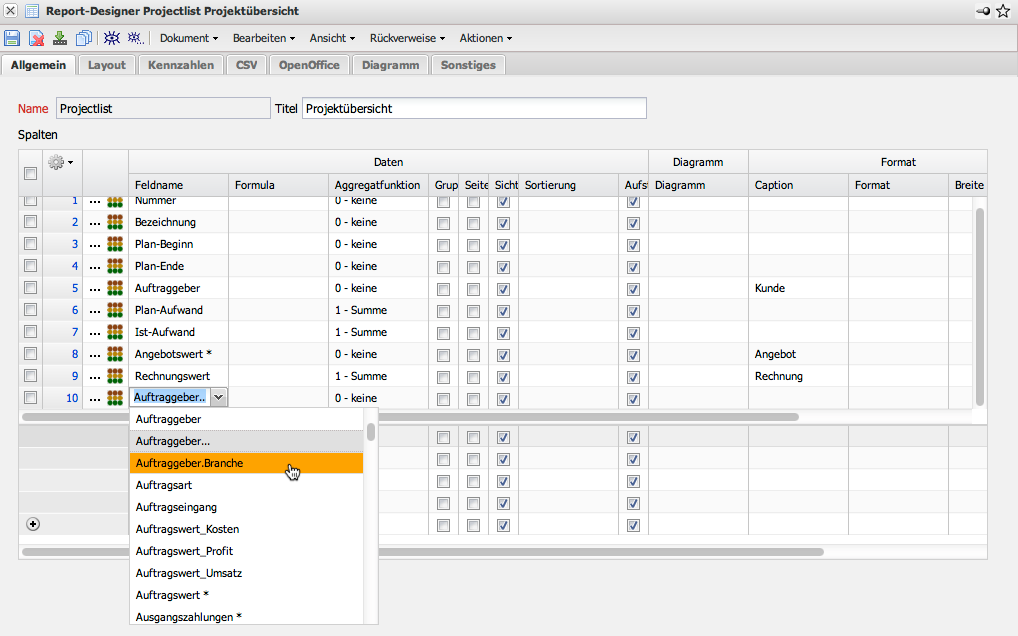1018x636 pixels.
Task: Open the Aktionen dropdown menu
Action: tap(485, 38)
